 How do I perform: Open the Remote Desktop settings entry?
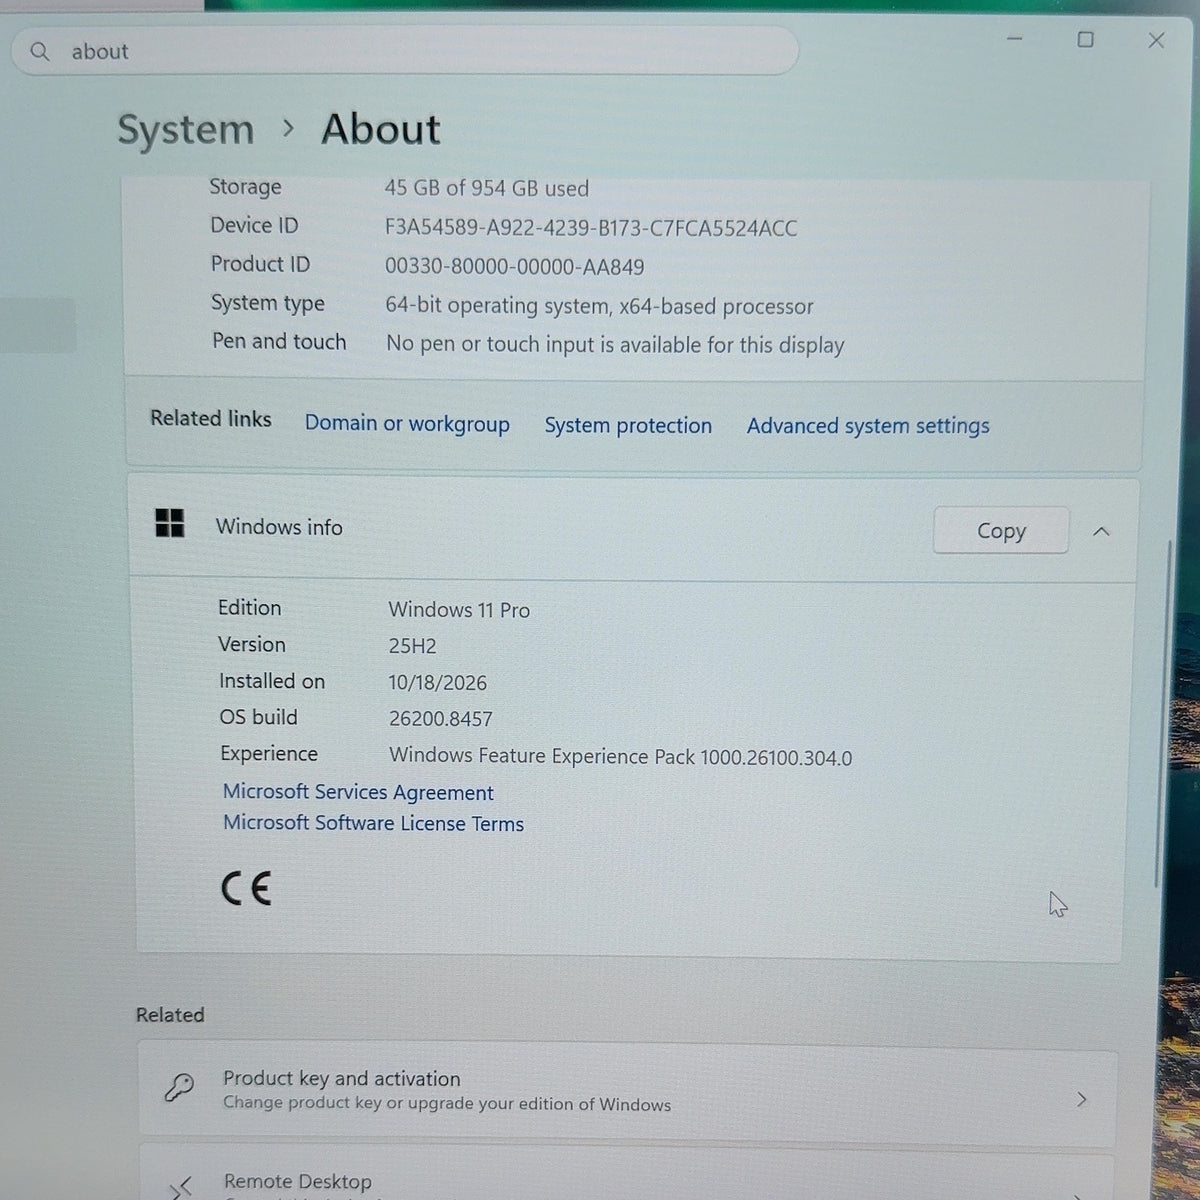pyautogui.click(x=627, y=1177)
